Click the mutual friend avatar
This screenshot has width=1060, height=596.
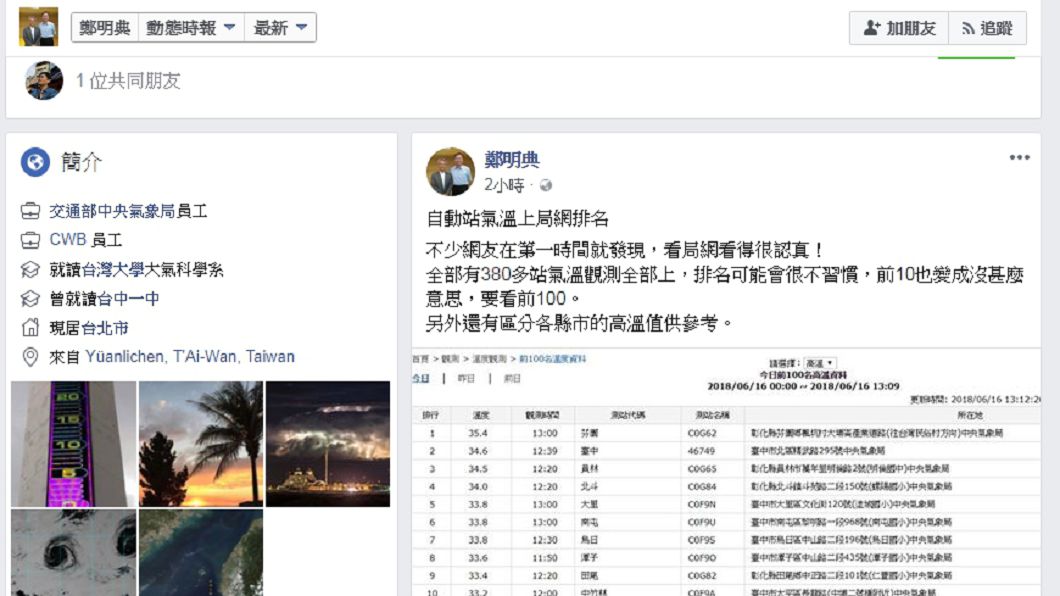[x=44, y=80]
